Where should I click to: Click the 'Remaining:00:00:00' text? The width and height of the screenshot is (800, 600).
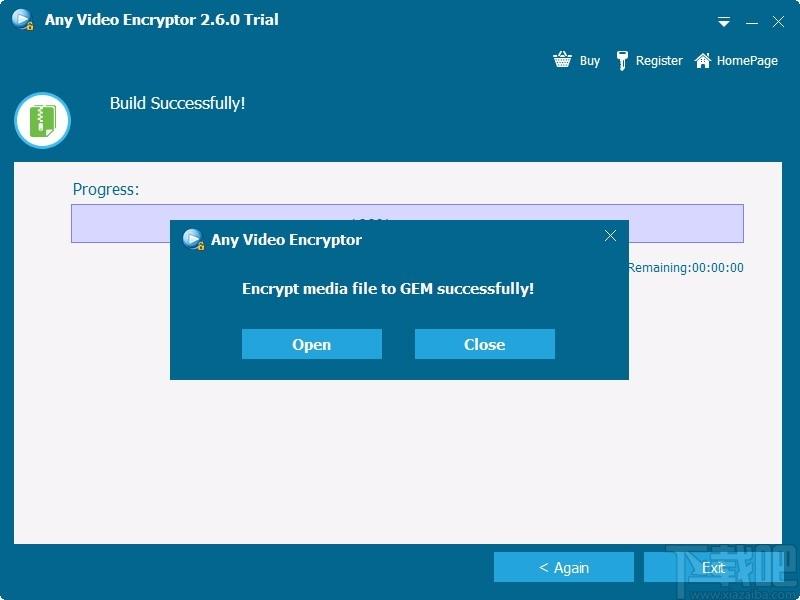686,267
